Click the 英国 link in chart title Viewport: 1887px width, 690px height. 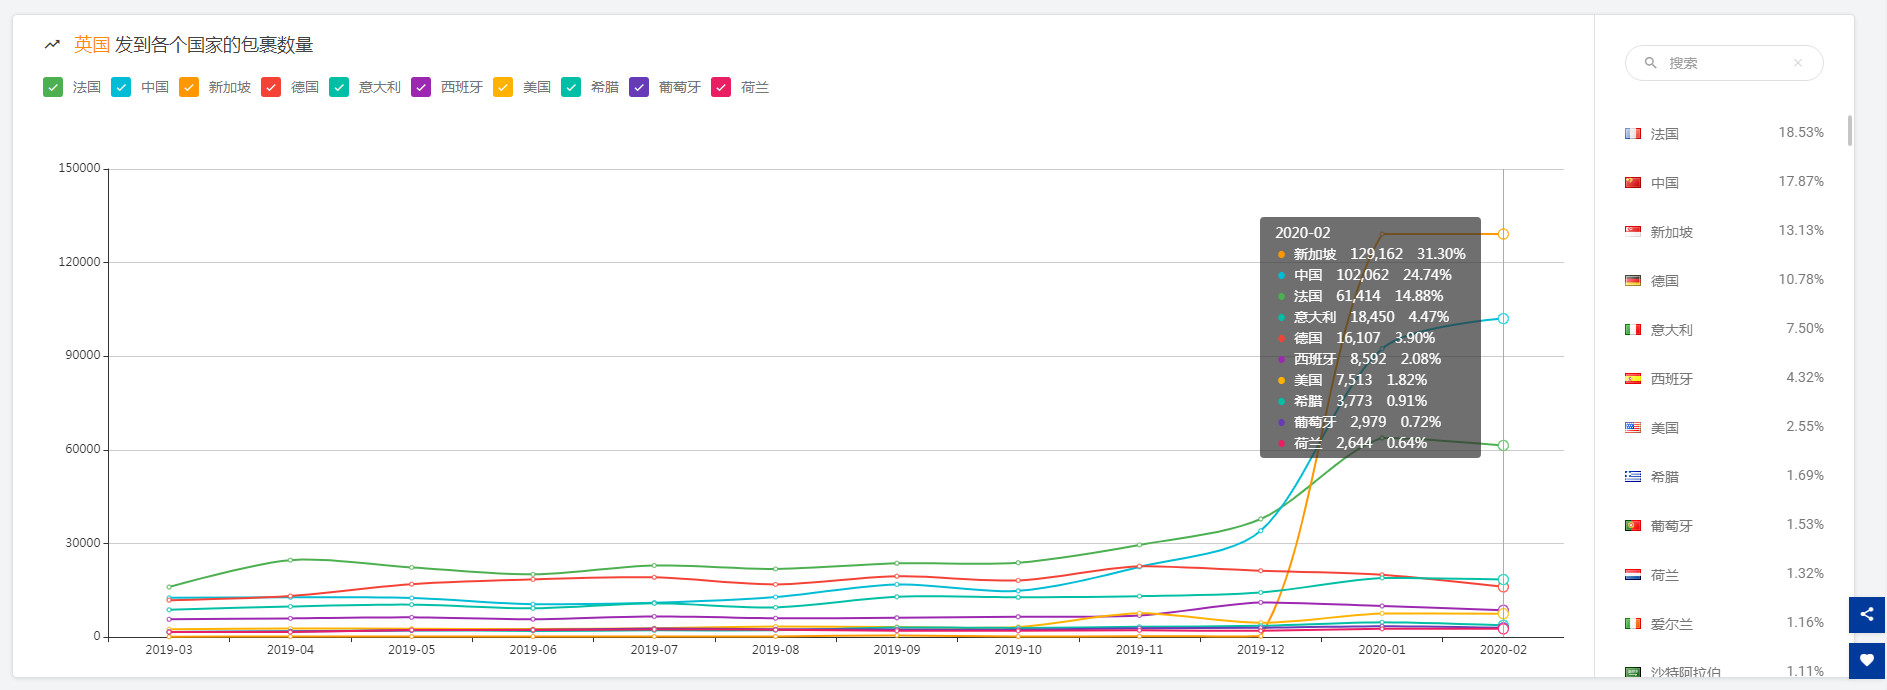pos(91,45)
